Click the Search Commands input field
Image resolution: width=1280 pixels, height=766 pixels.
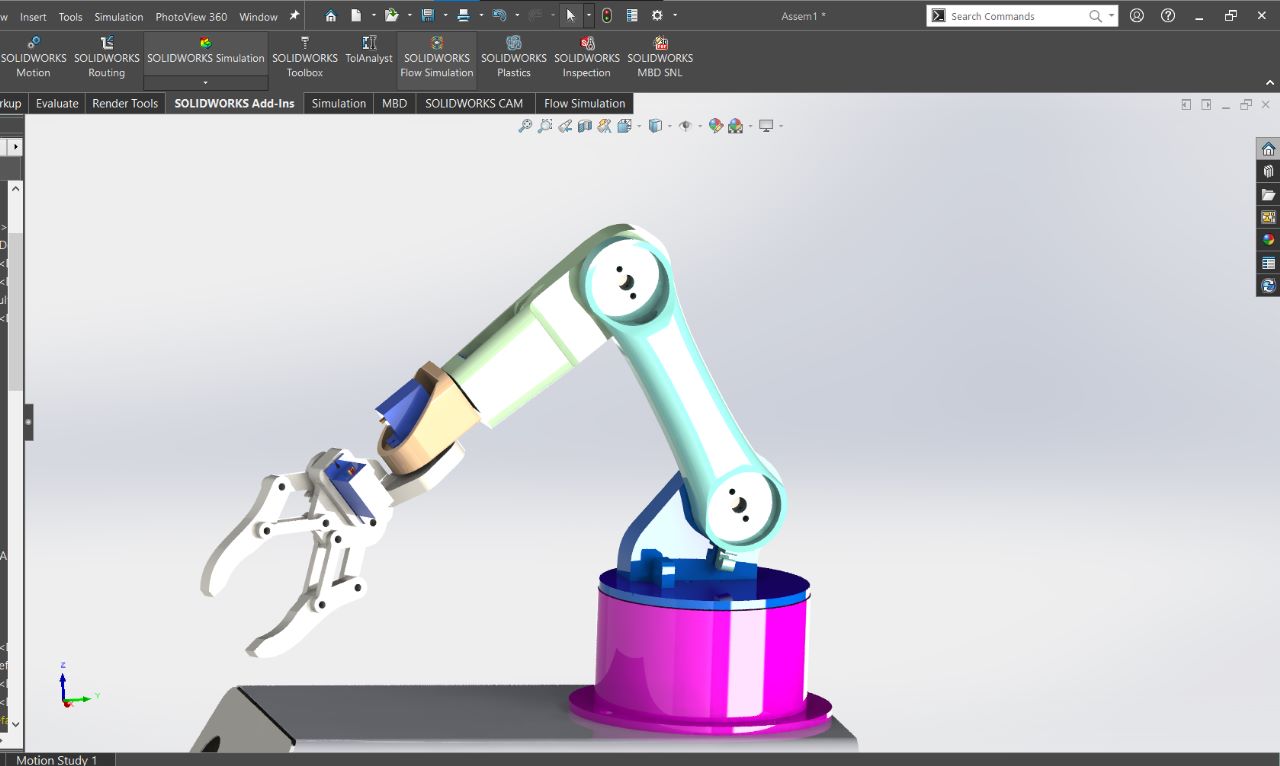tap(1022, 16)
